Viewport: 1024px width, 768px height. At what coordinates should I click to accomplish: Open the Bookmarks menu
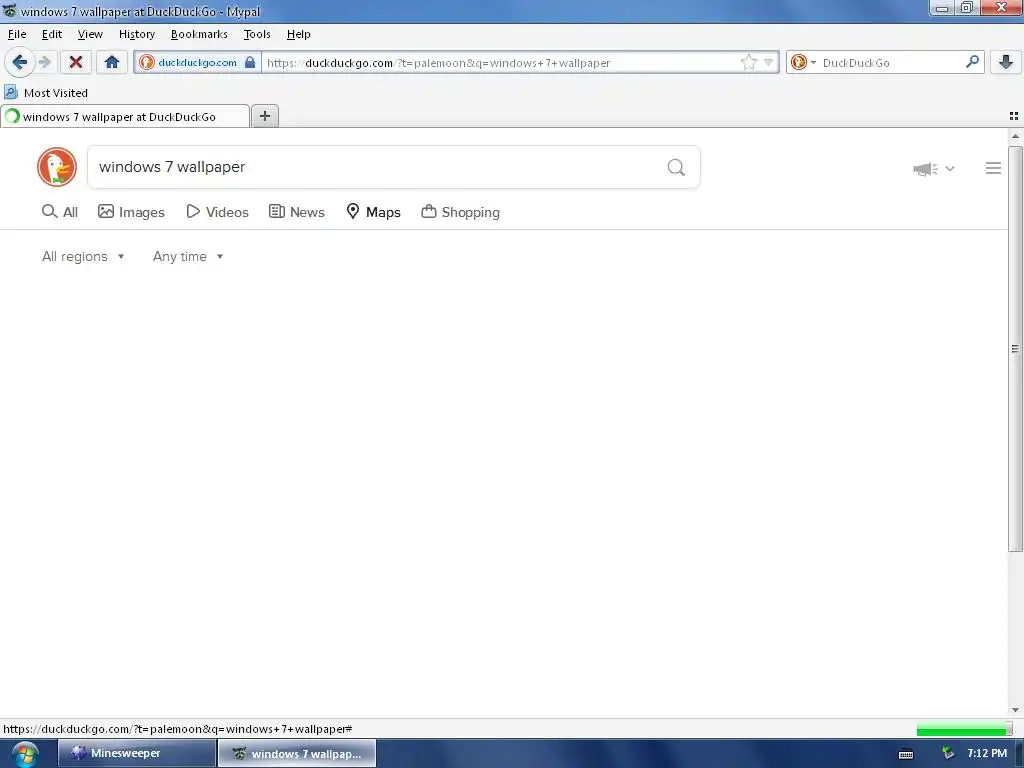tap(199, 34)
